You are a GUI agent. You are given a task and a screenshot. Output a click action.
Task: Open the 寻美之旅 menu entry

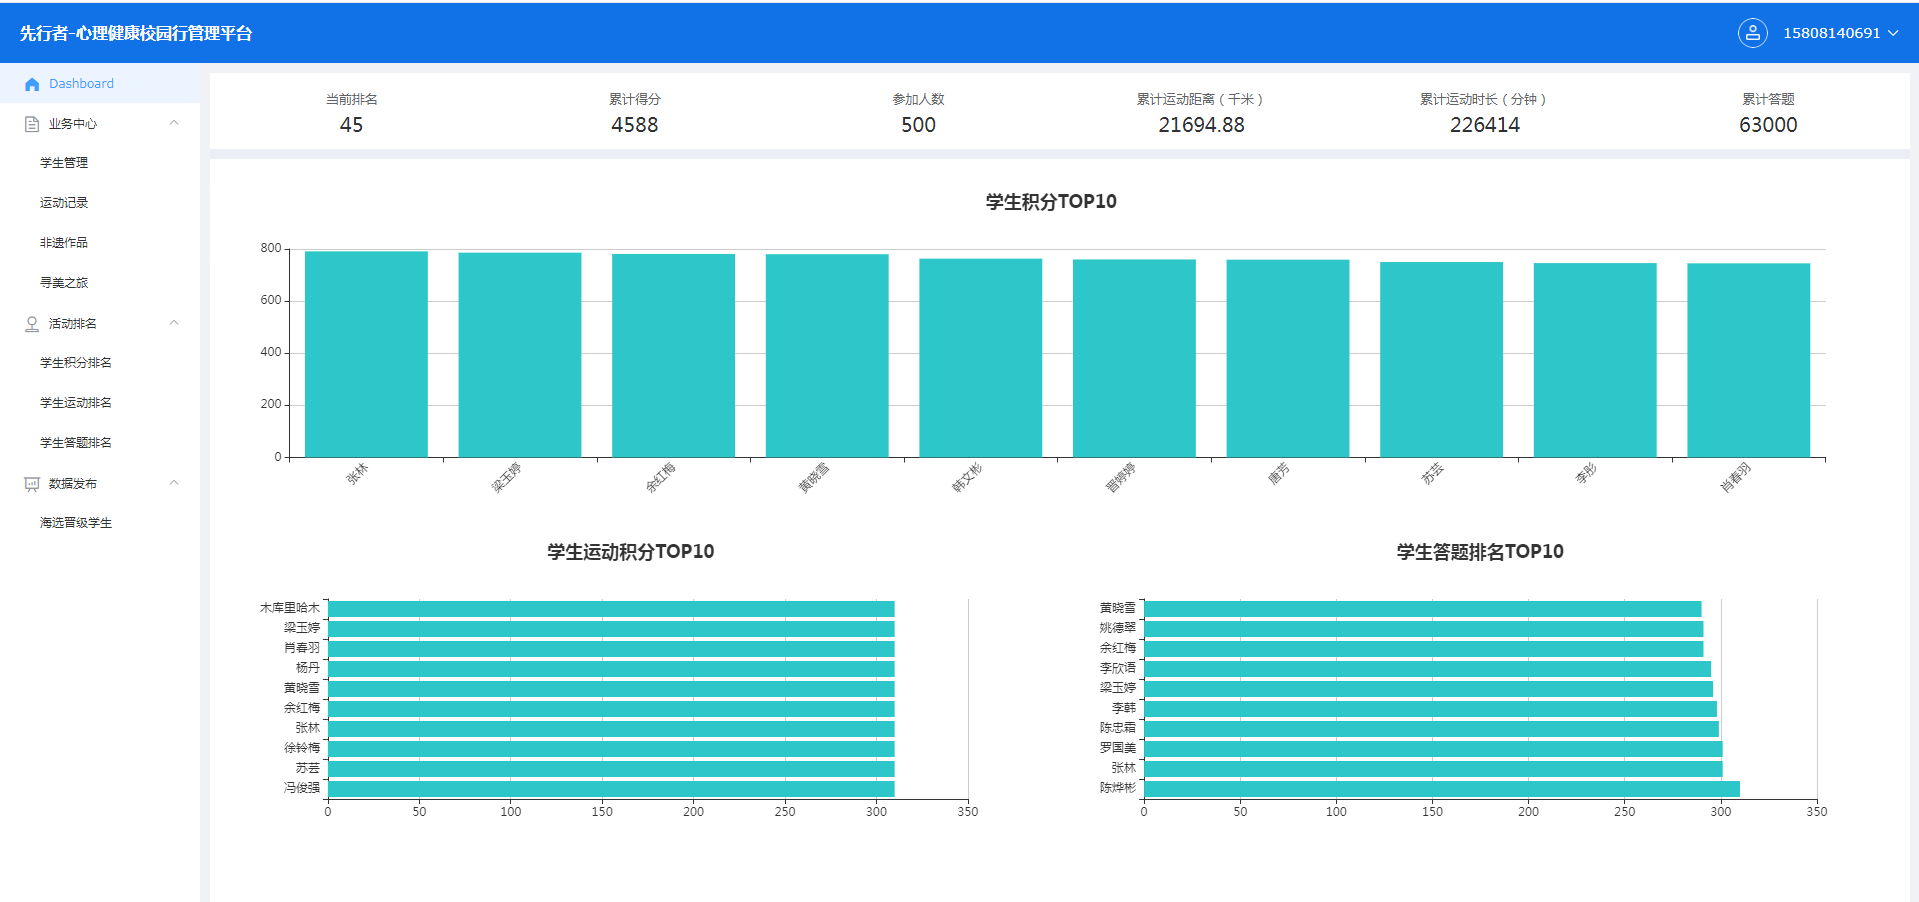pyautogui.click(x=64, y=283)
